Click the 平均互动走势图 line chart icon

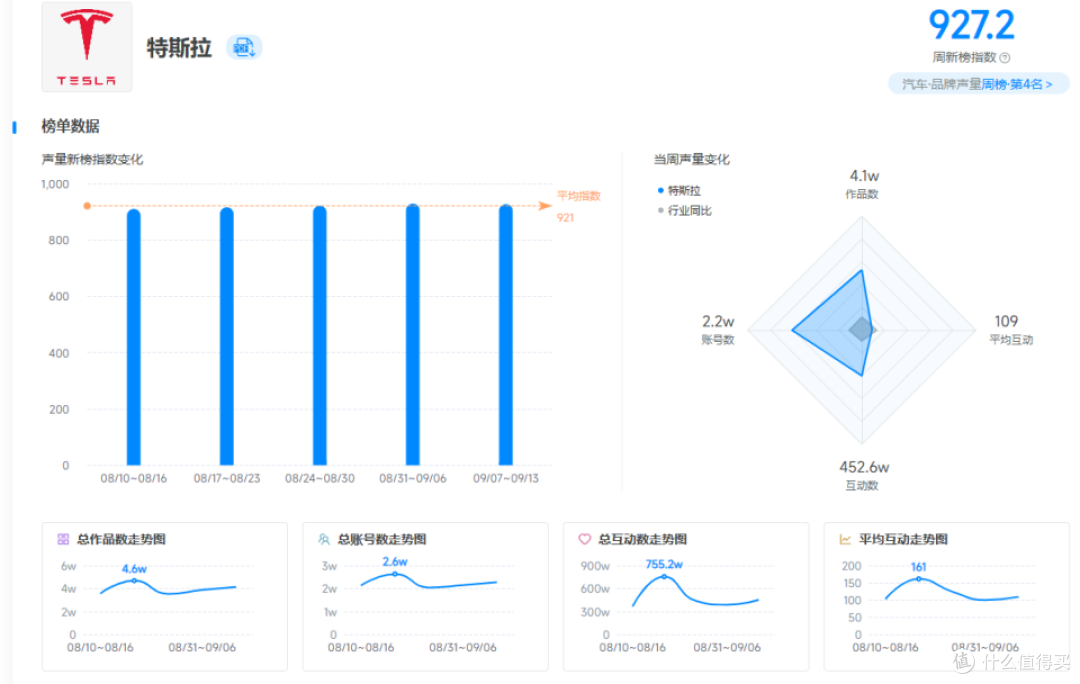click(x=845, y=539)
